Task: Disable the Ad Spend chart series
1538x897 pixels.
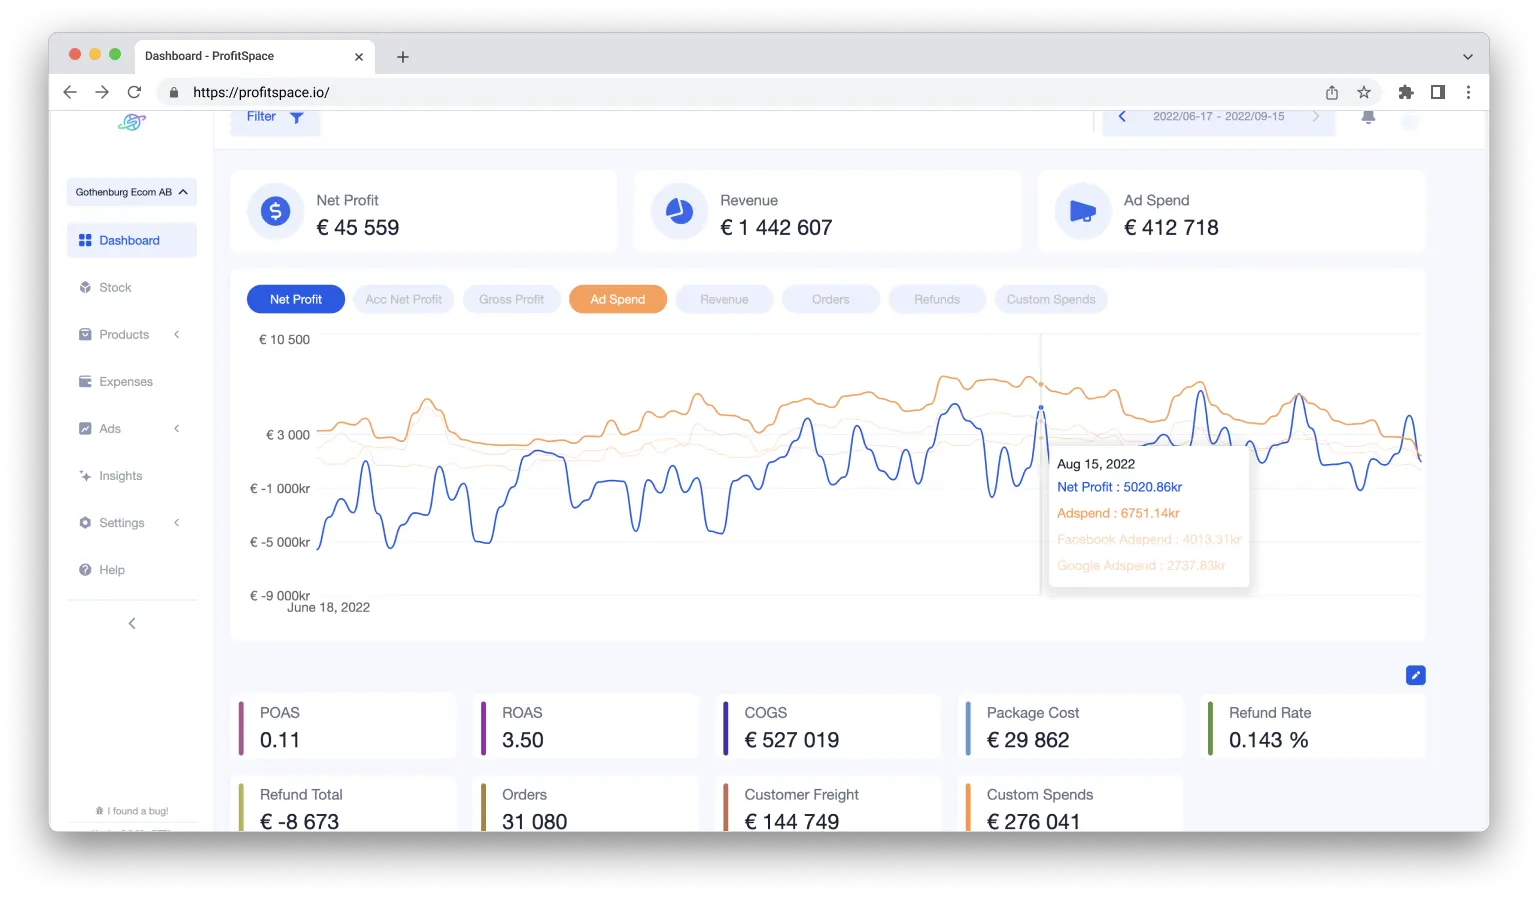Action: coord(617,298)
